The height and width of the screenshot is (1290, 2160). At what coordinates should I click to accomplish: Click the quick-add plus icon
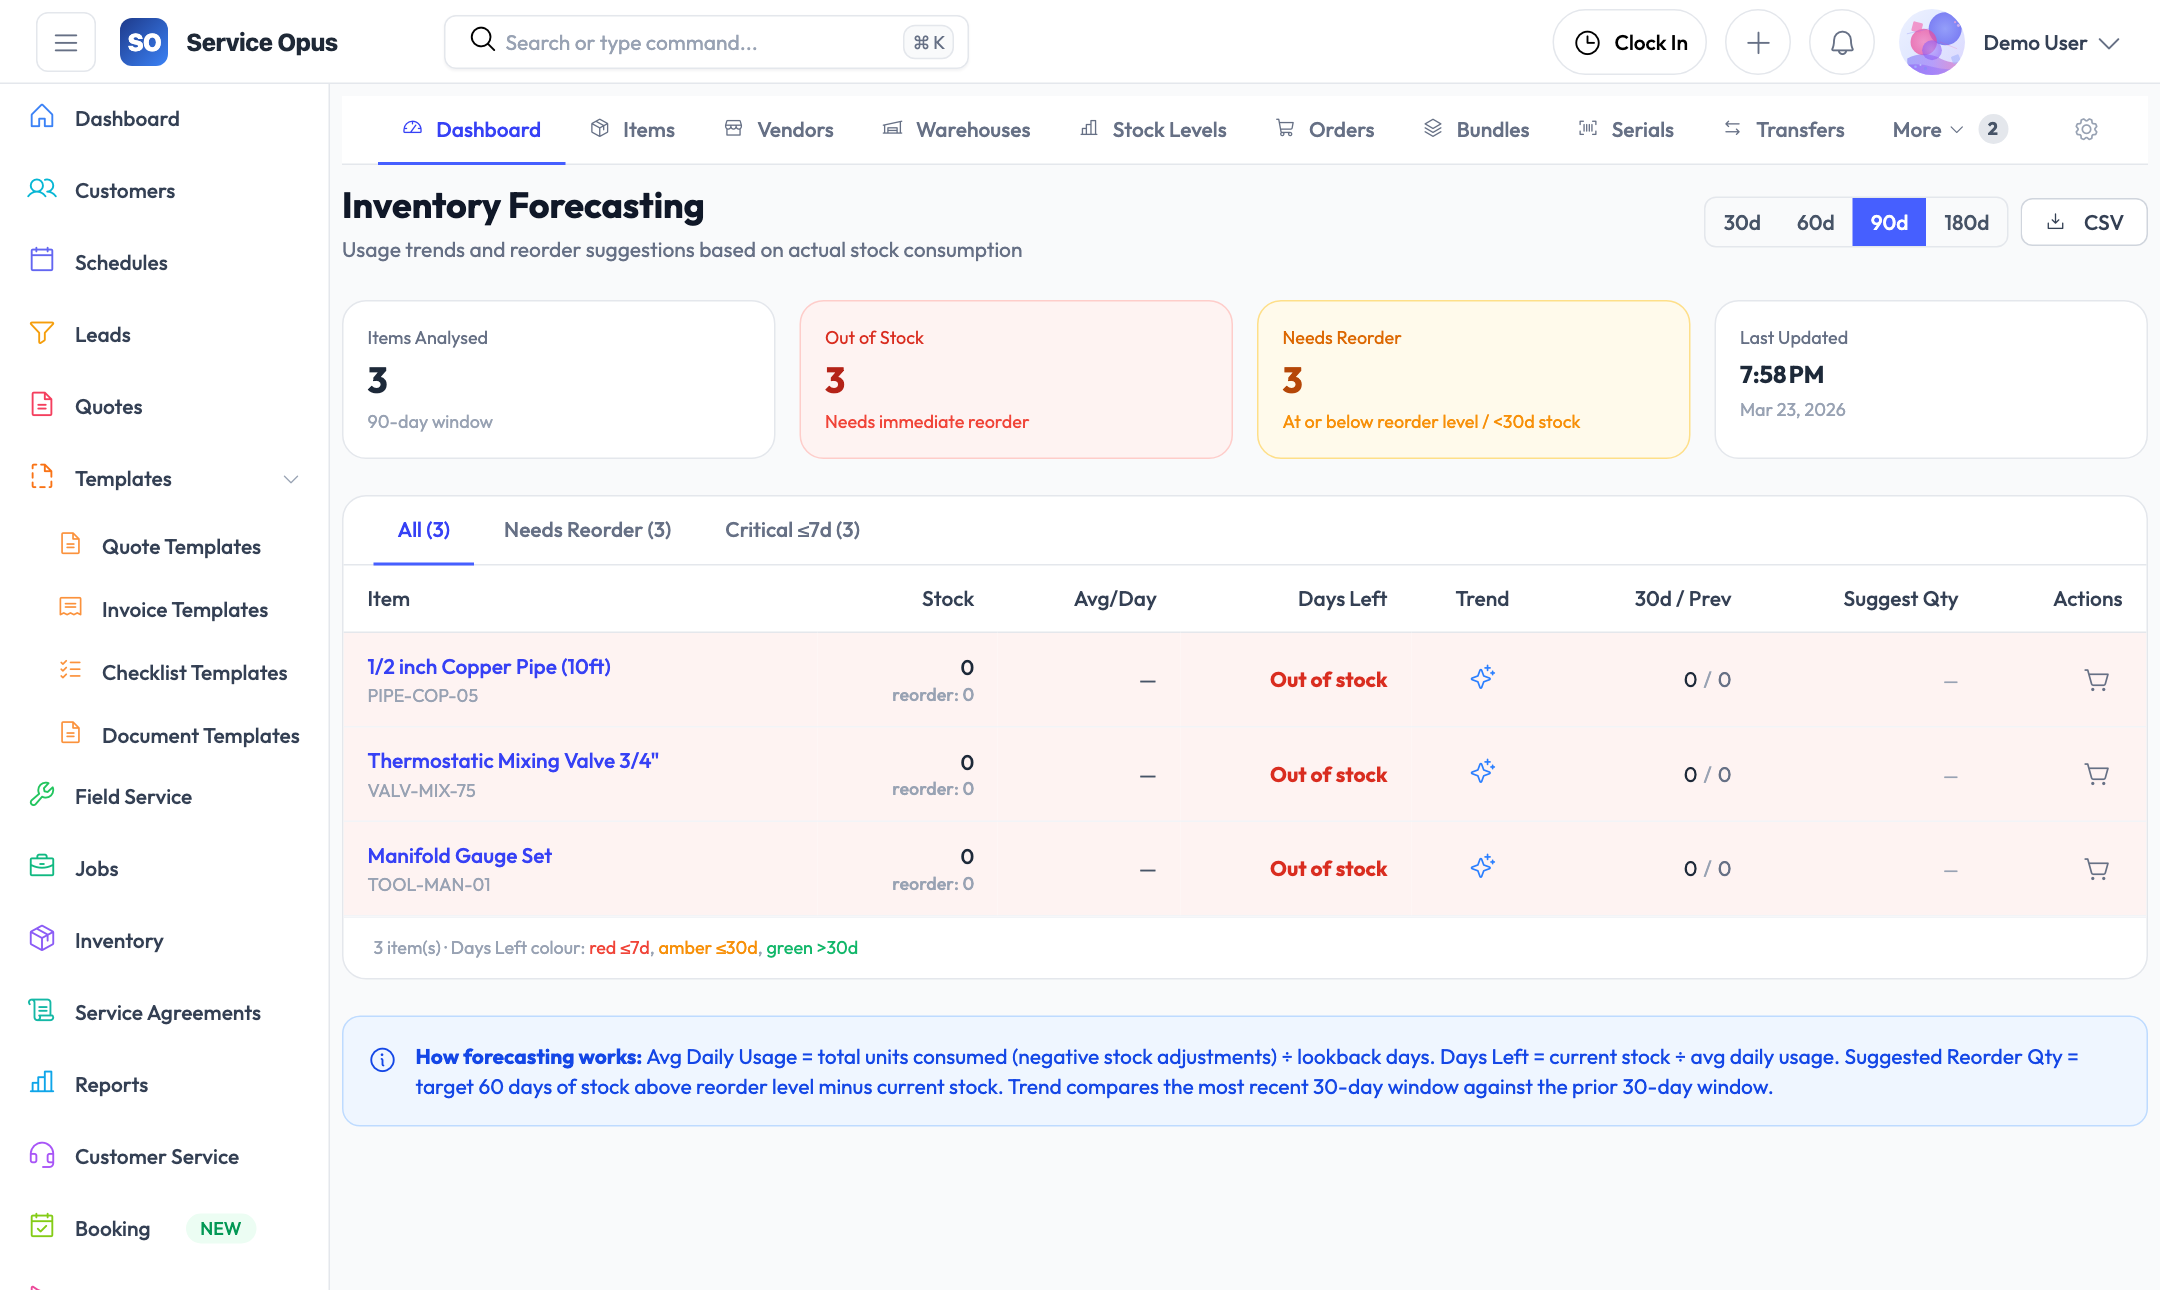(1758, 42)
